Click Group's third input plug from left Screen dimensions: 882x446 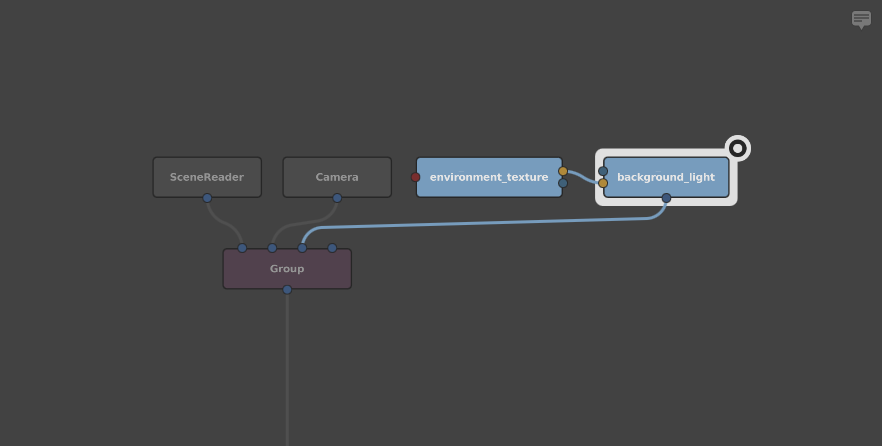(x=302, y=248)
